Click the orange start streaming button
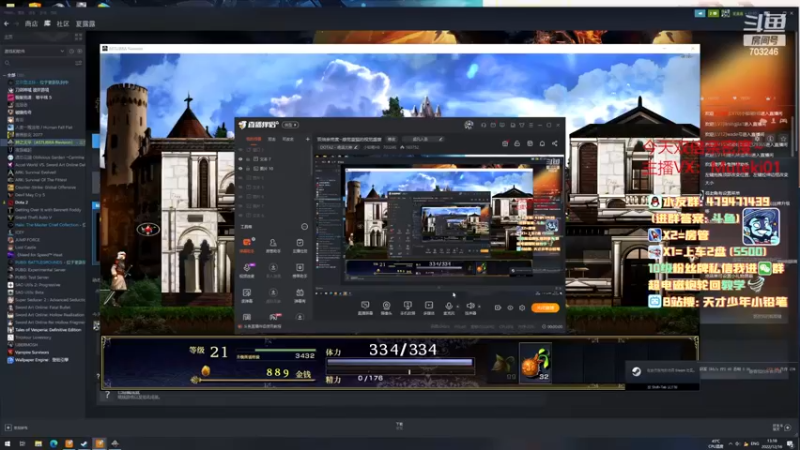Viewport: 800px width, 450px height. pyautogui.click(x=545, y=308)
